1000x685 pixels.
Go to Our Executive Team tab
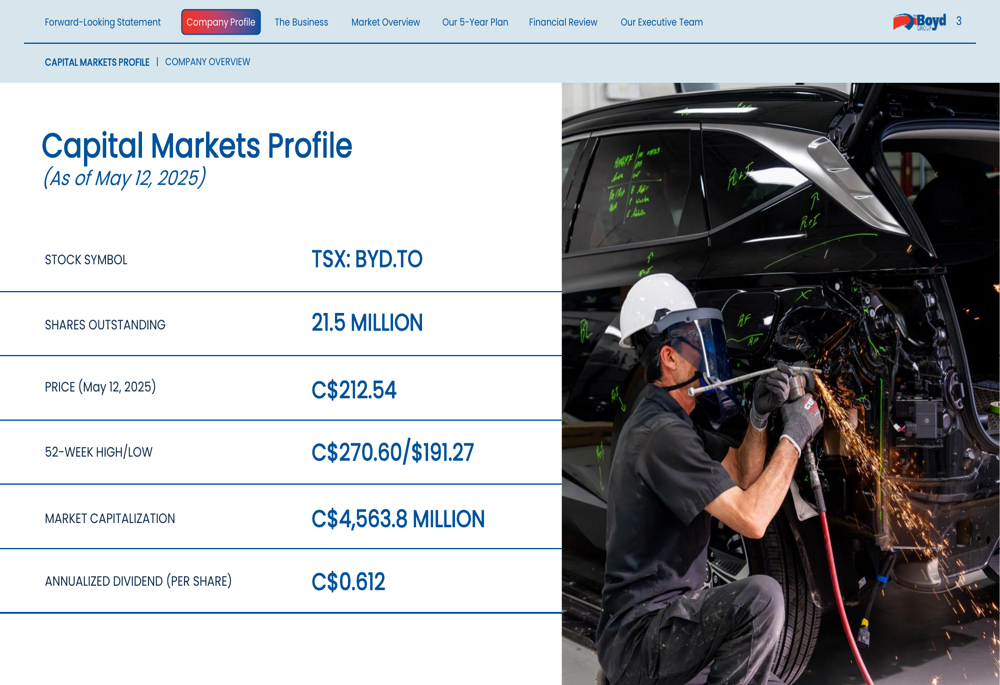(661, 22)
